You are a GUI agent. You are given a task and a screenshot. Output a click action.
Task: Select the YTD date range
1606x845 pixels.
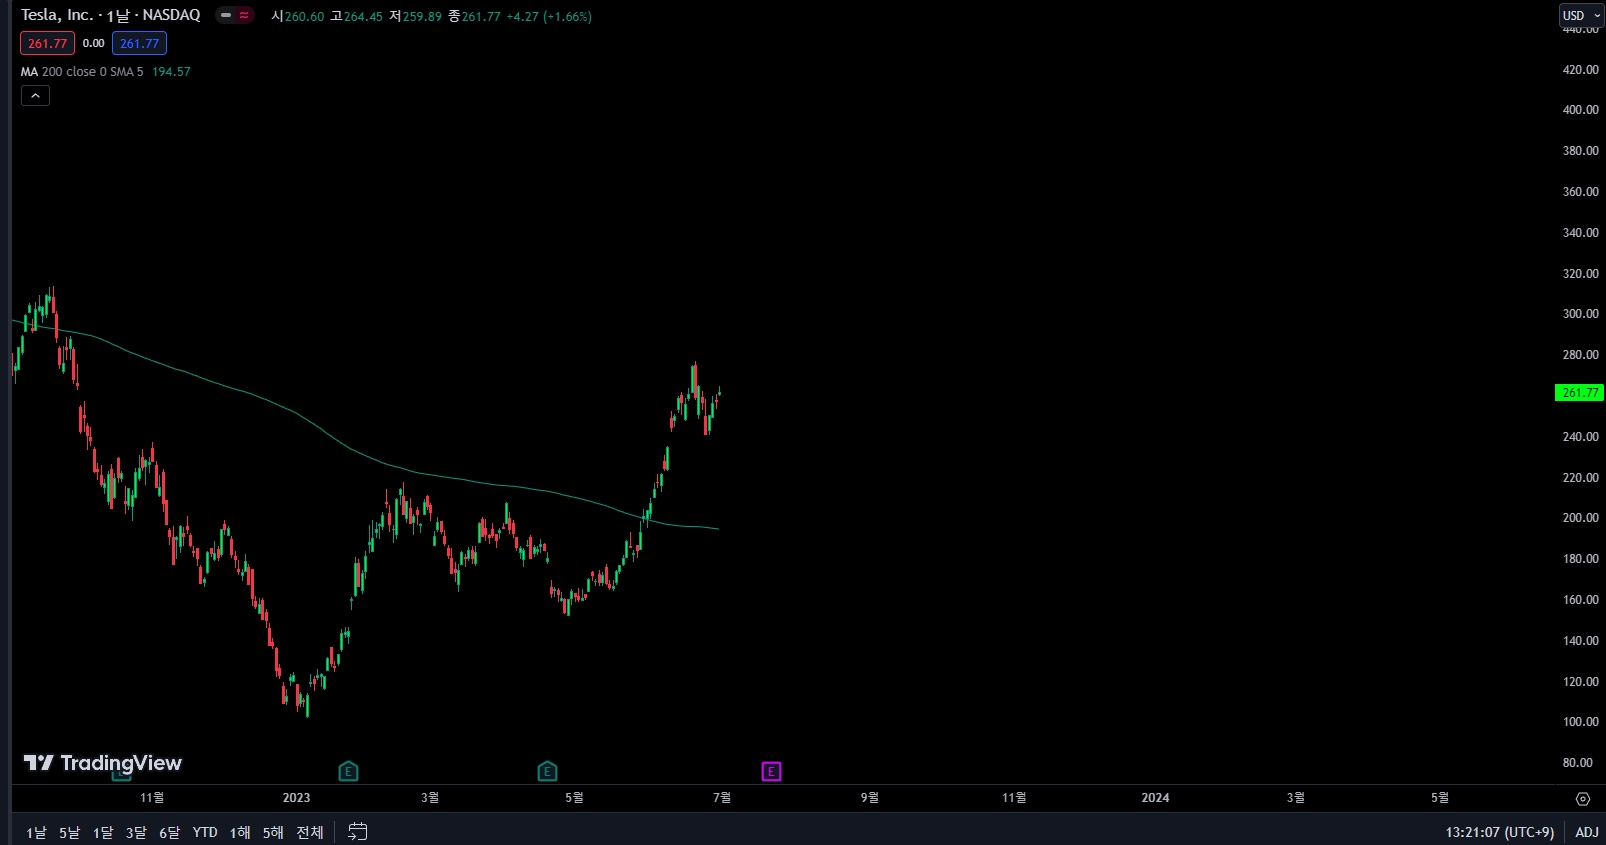(x=205, y=832)
